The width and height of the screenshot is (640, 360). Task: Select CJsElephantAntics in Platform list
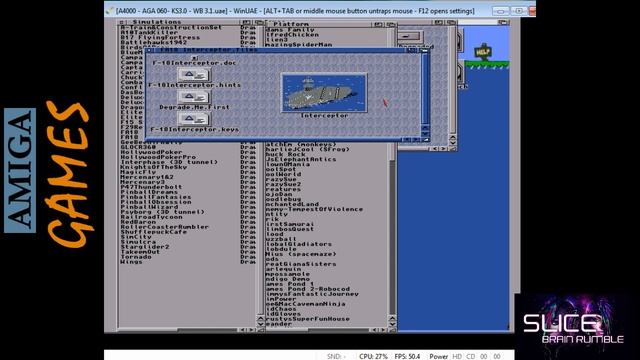click(301, 159)
